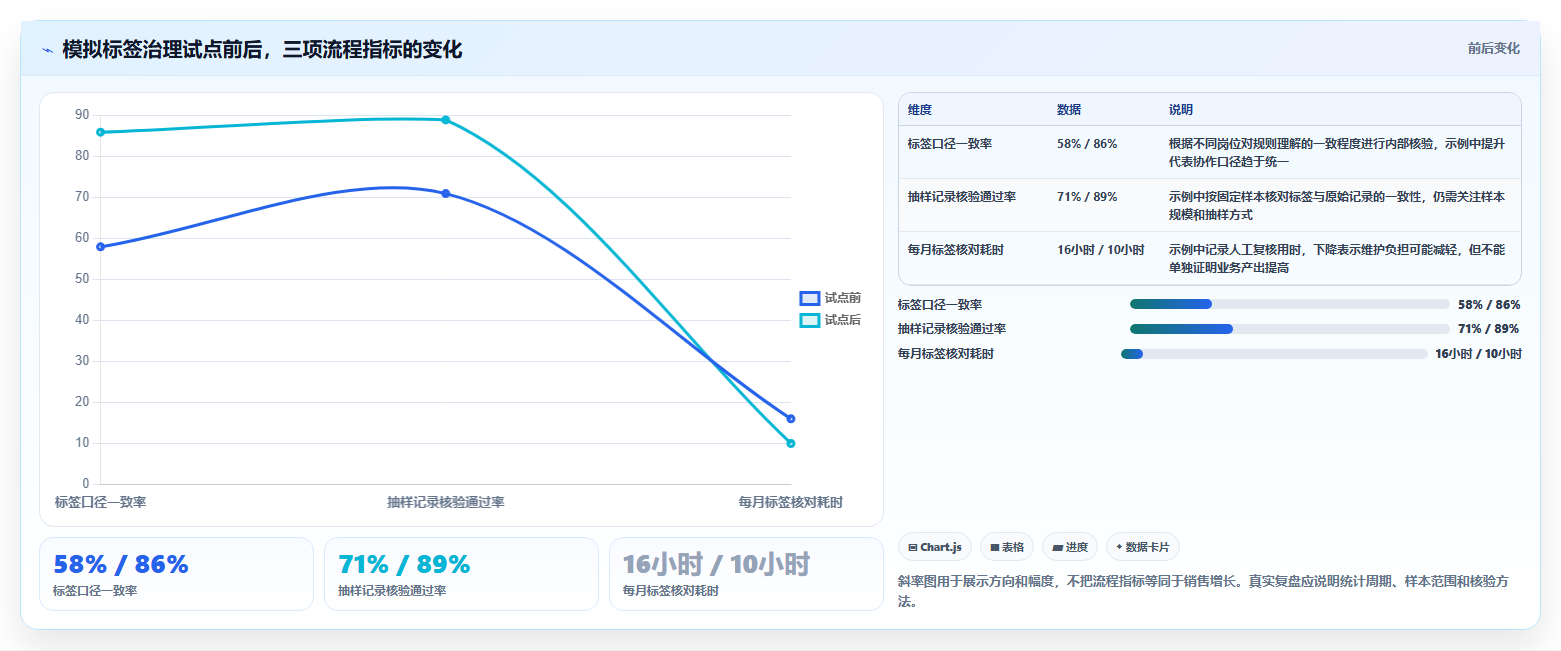
Task: Open the 16小时 / 10小时 summary card
Action: [x=746, y=574]
